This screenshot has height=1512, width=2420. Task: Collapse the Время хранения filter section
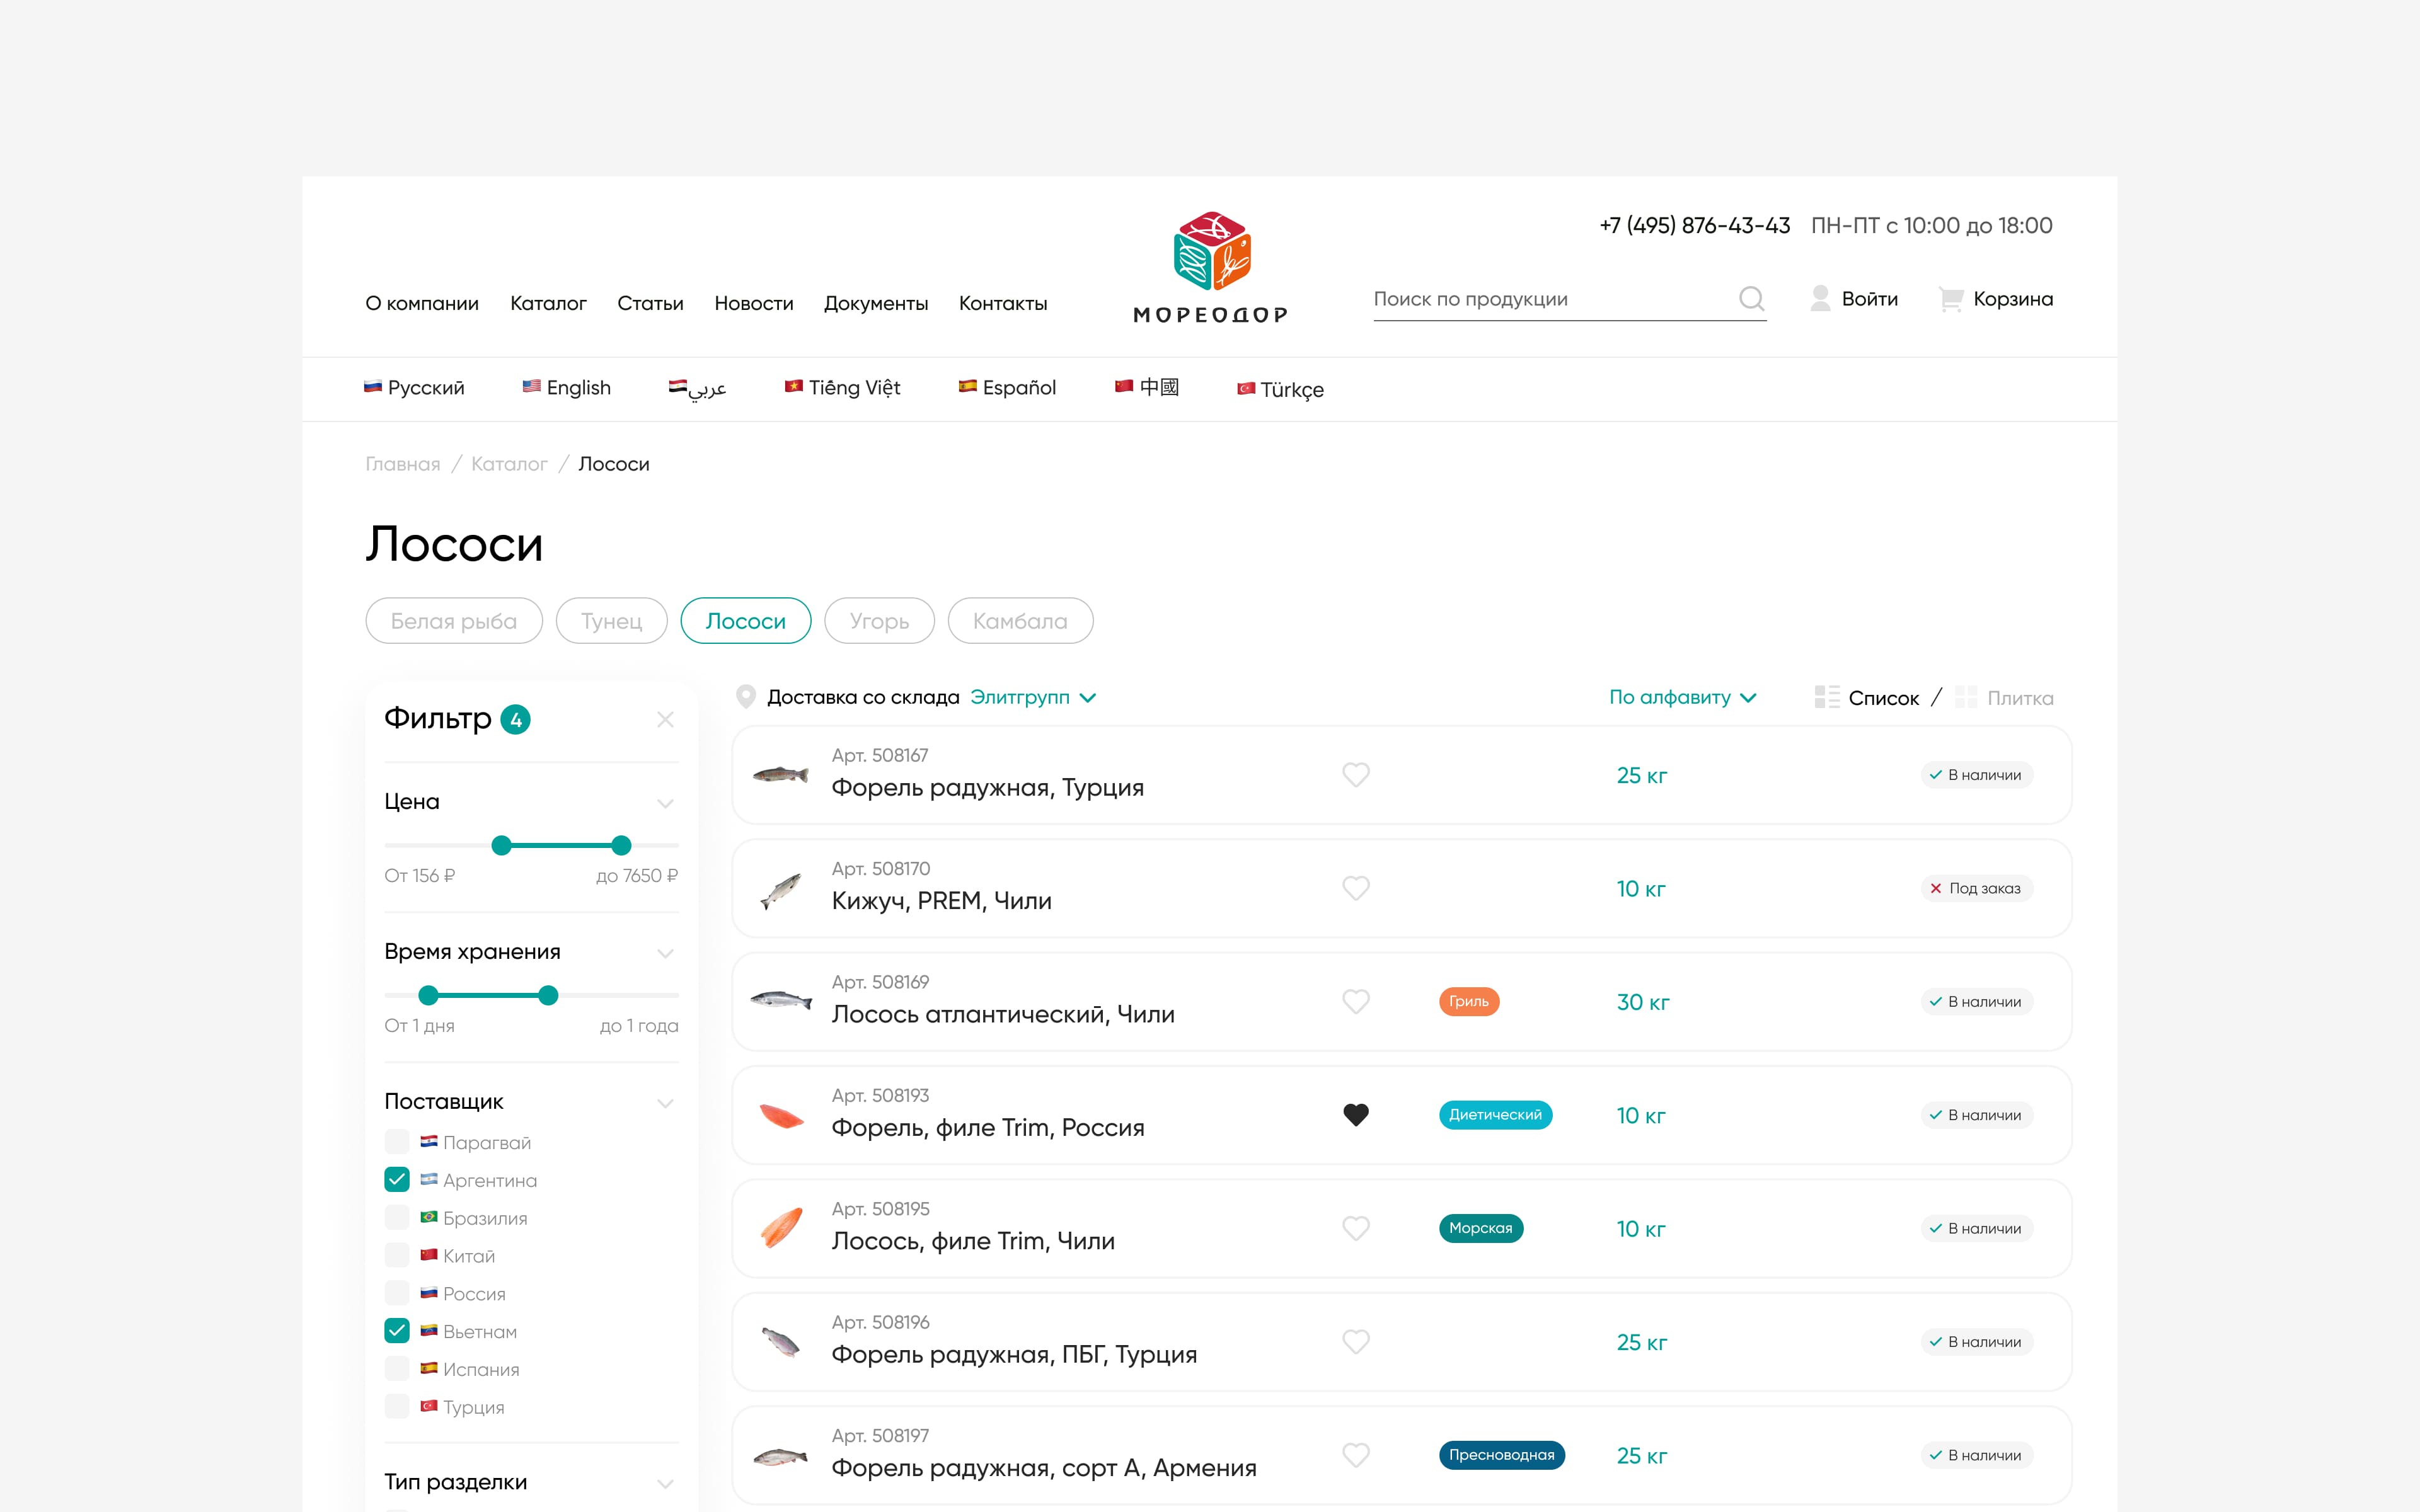point(665,952)
